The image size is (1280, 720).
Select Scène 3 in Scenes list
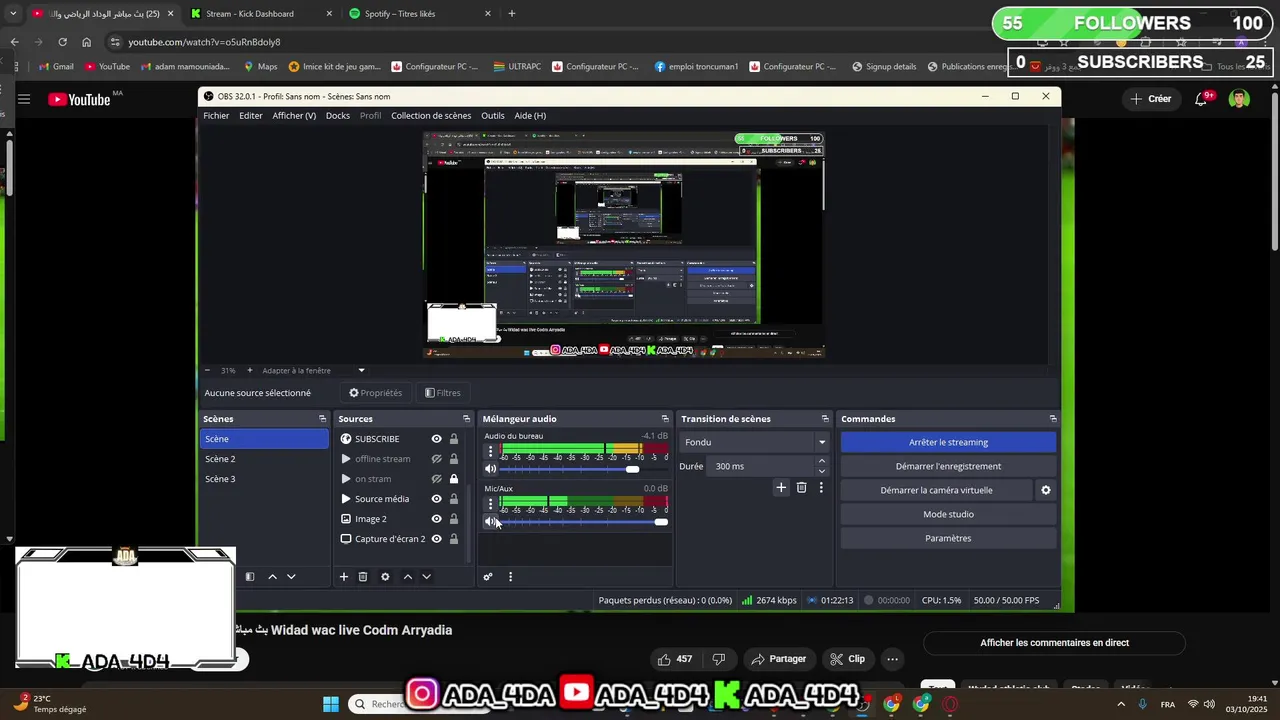point(264,479)
